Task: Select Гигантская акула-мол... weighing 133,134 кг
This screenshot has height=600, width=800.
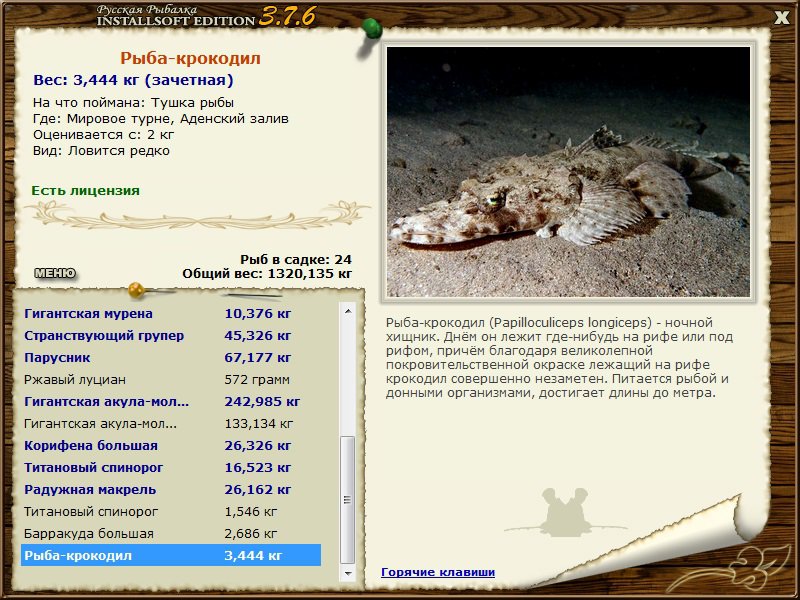Action: [x=171, y=423]
